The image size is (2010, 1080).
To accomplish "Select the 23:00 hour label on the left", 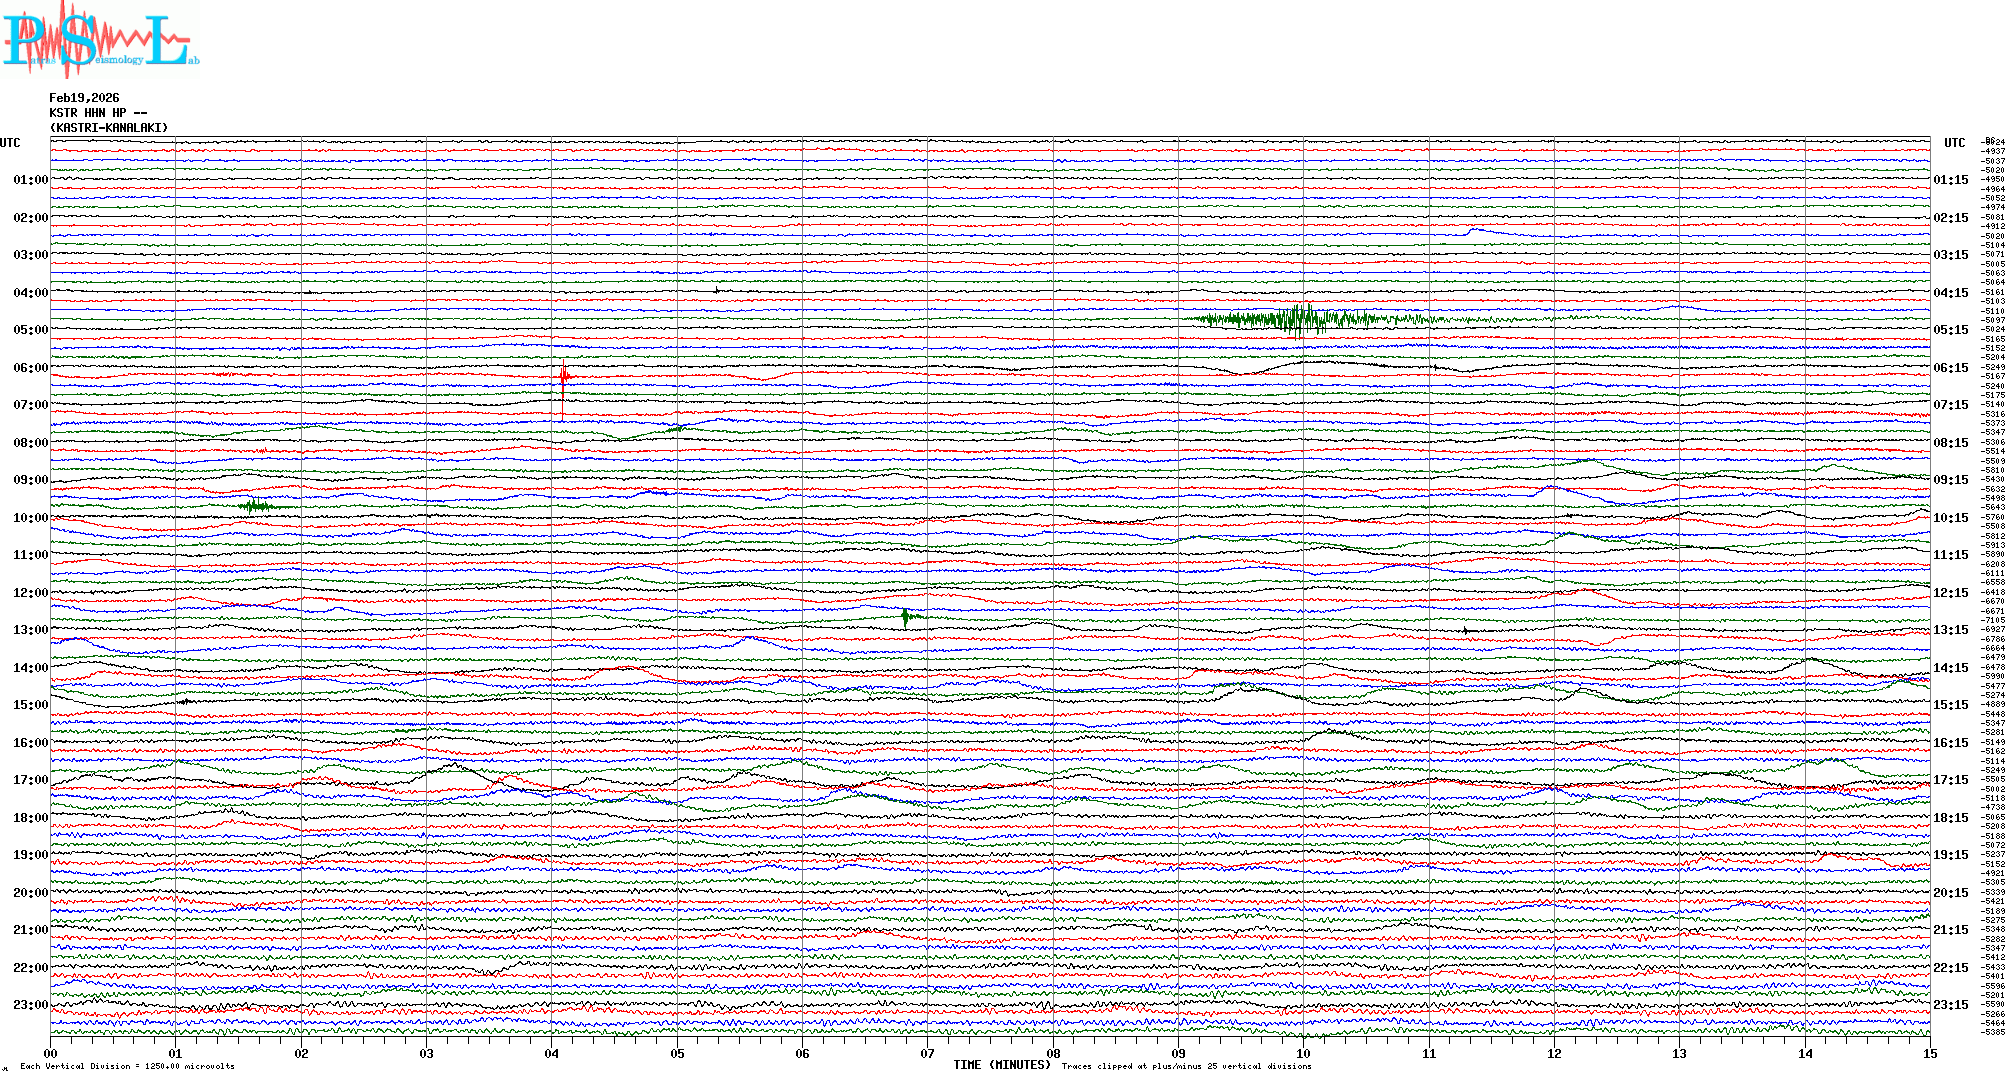I will 30,1005.
